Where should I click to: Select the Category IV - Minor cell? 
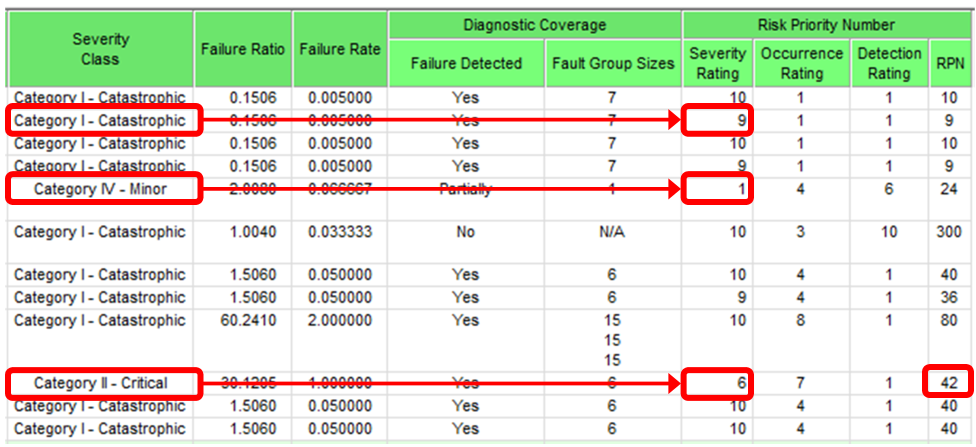[x=100, y=188]
